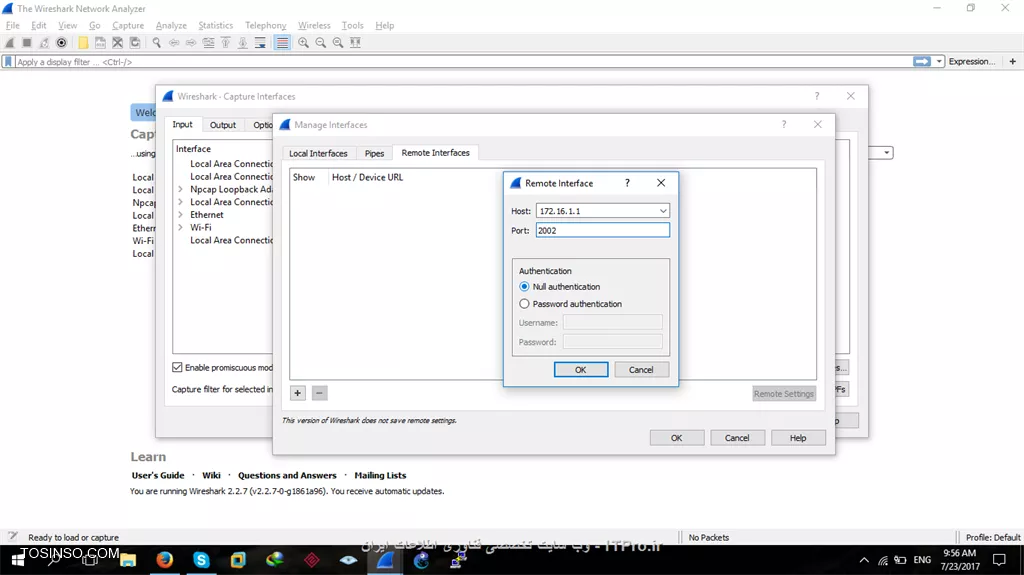Viewport: 1024px width, 575px height.
Task: Click the go to packet icon
Action: [208, 42]
